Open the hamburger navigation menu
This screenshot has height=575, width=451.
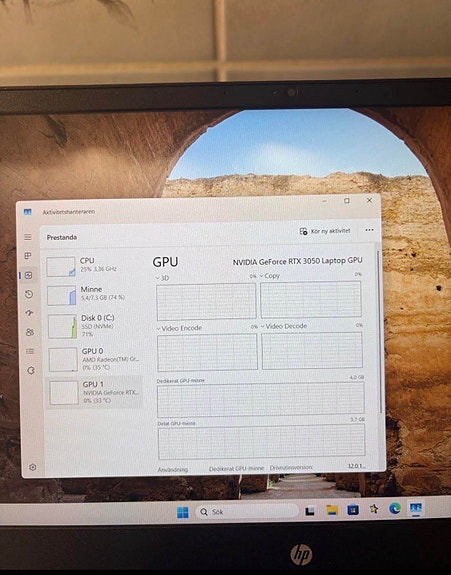tap(28, 237)
